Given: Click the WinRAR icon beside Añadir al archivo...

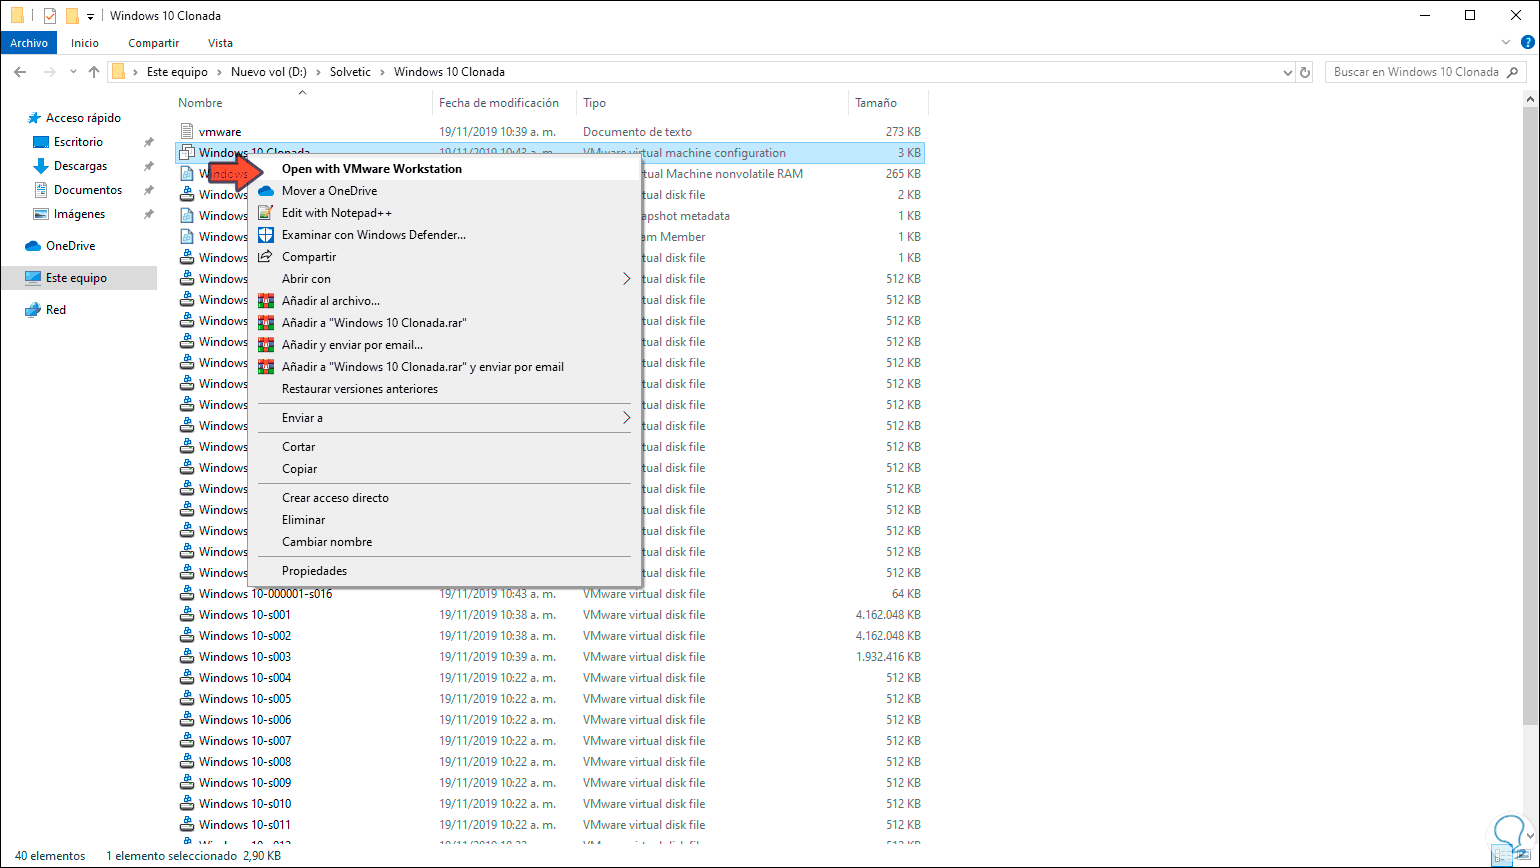Looking at the screenshot, I should point(265,301).
